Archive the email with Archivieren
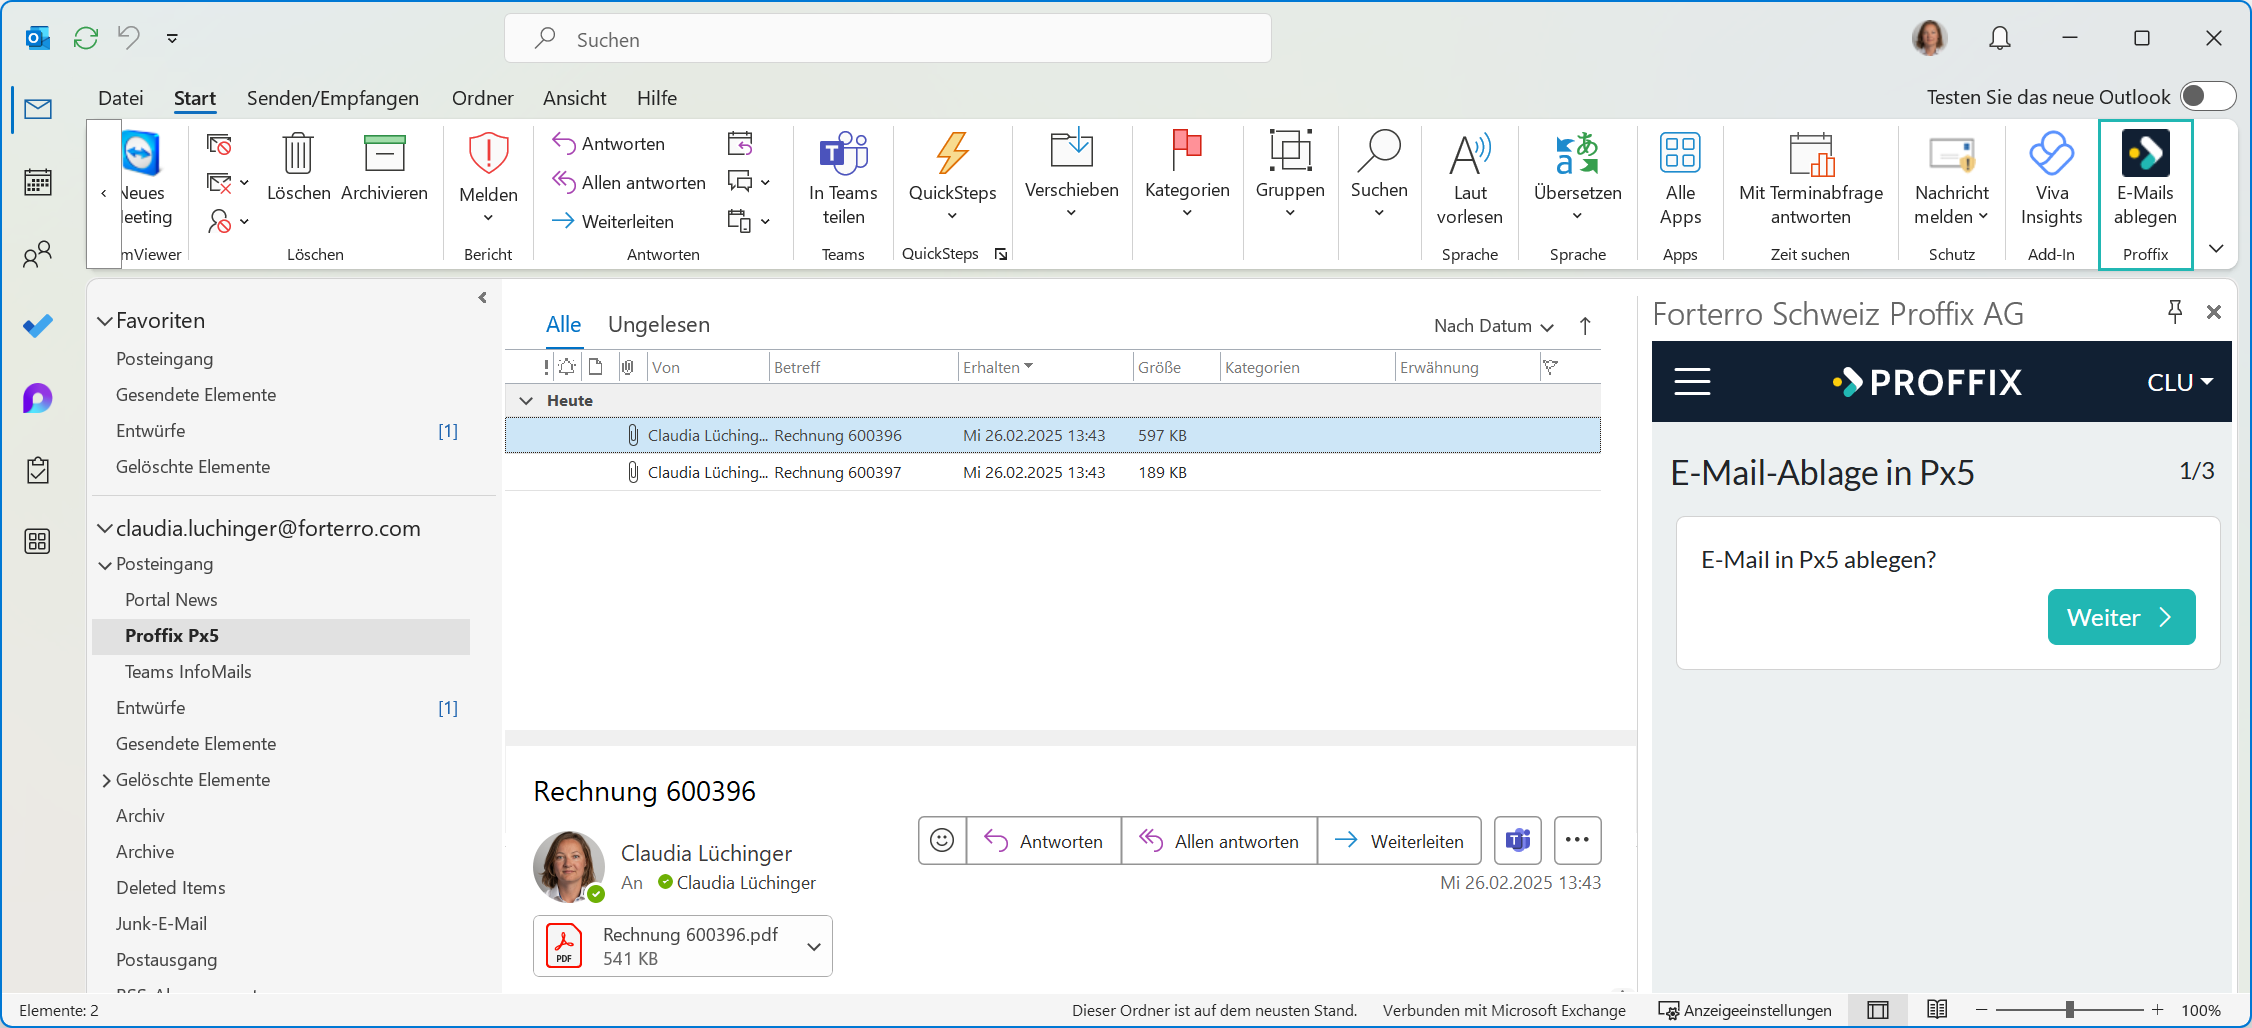The width and height of the screenshot is (2252, 1028). 384,168
